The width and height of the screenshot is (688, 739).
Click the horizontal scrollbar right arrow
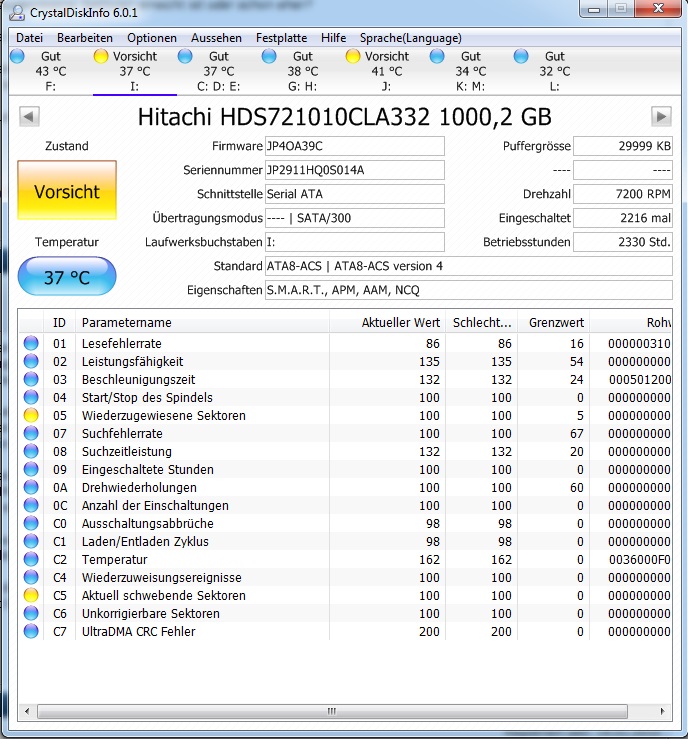662,711
